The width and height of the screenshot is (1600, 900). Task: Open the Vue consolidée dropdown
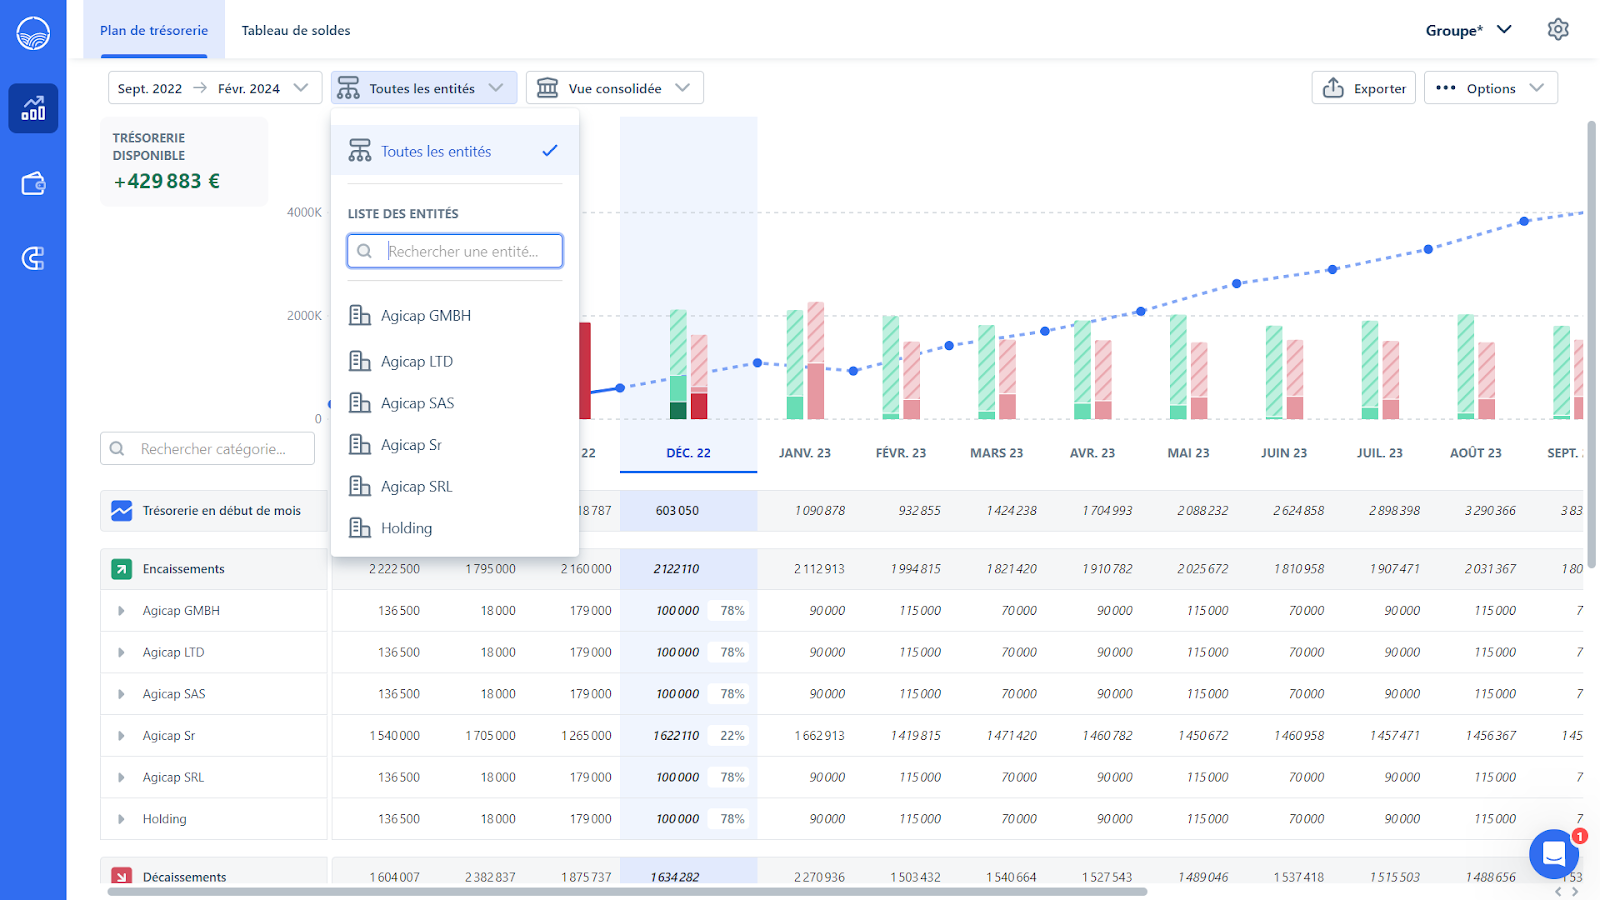pyautogui.click(x=615, y=88)
